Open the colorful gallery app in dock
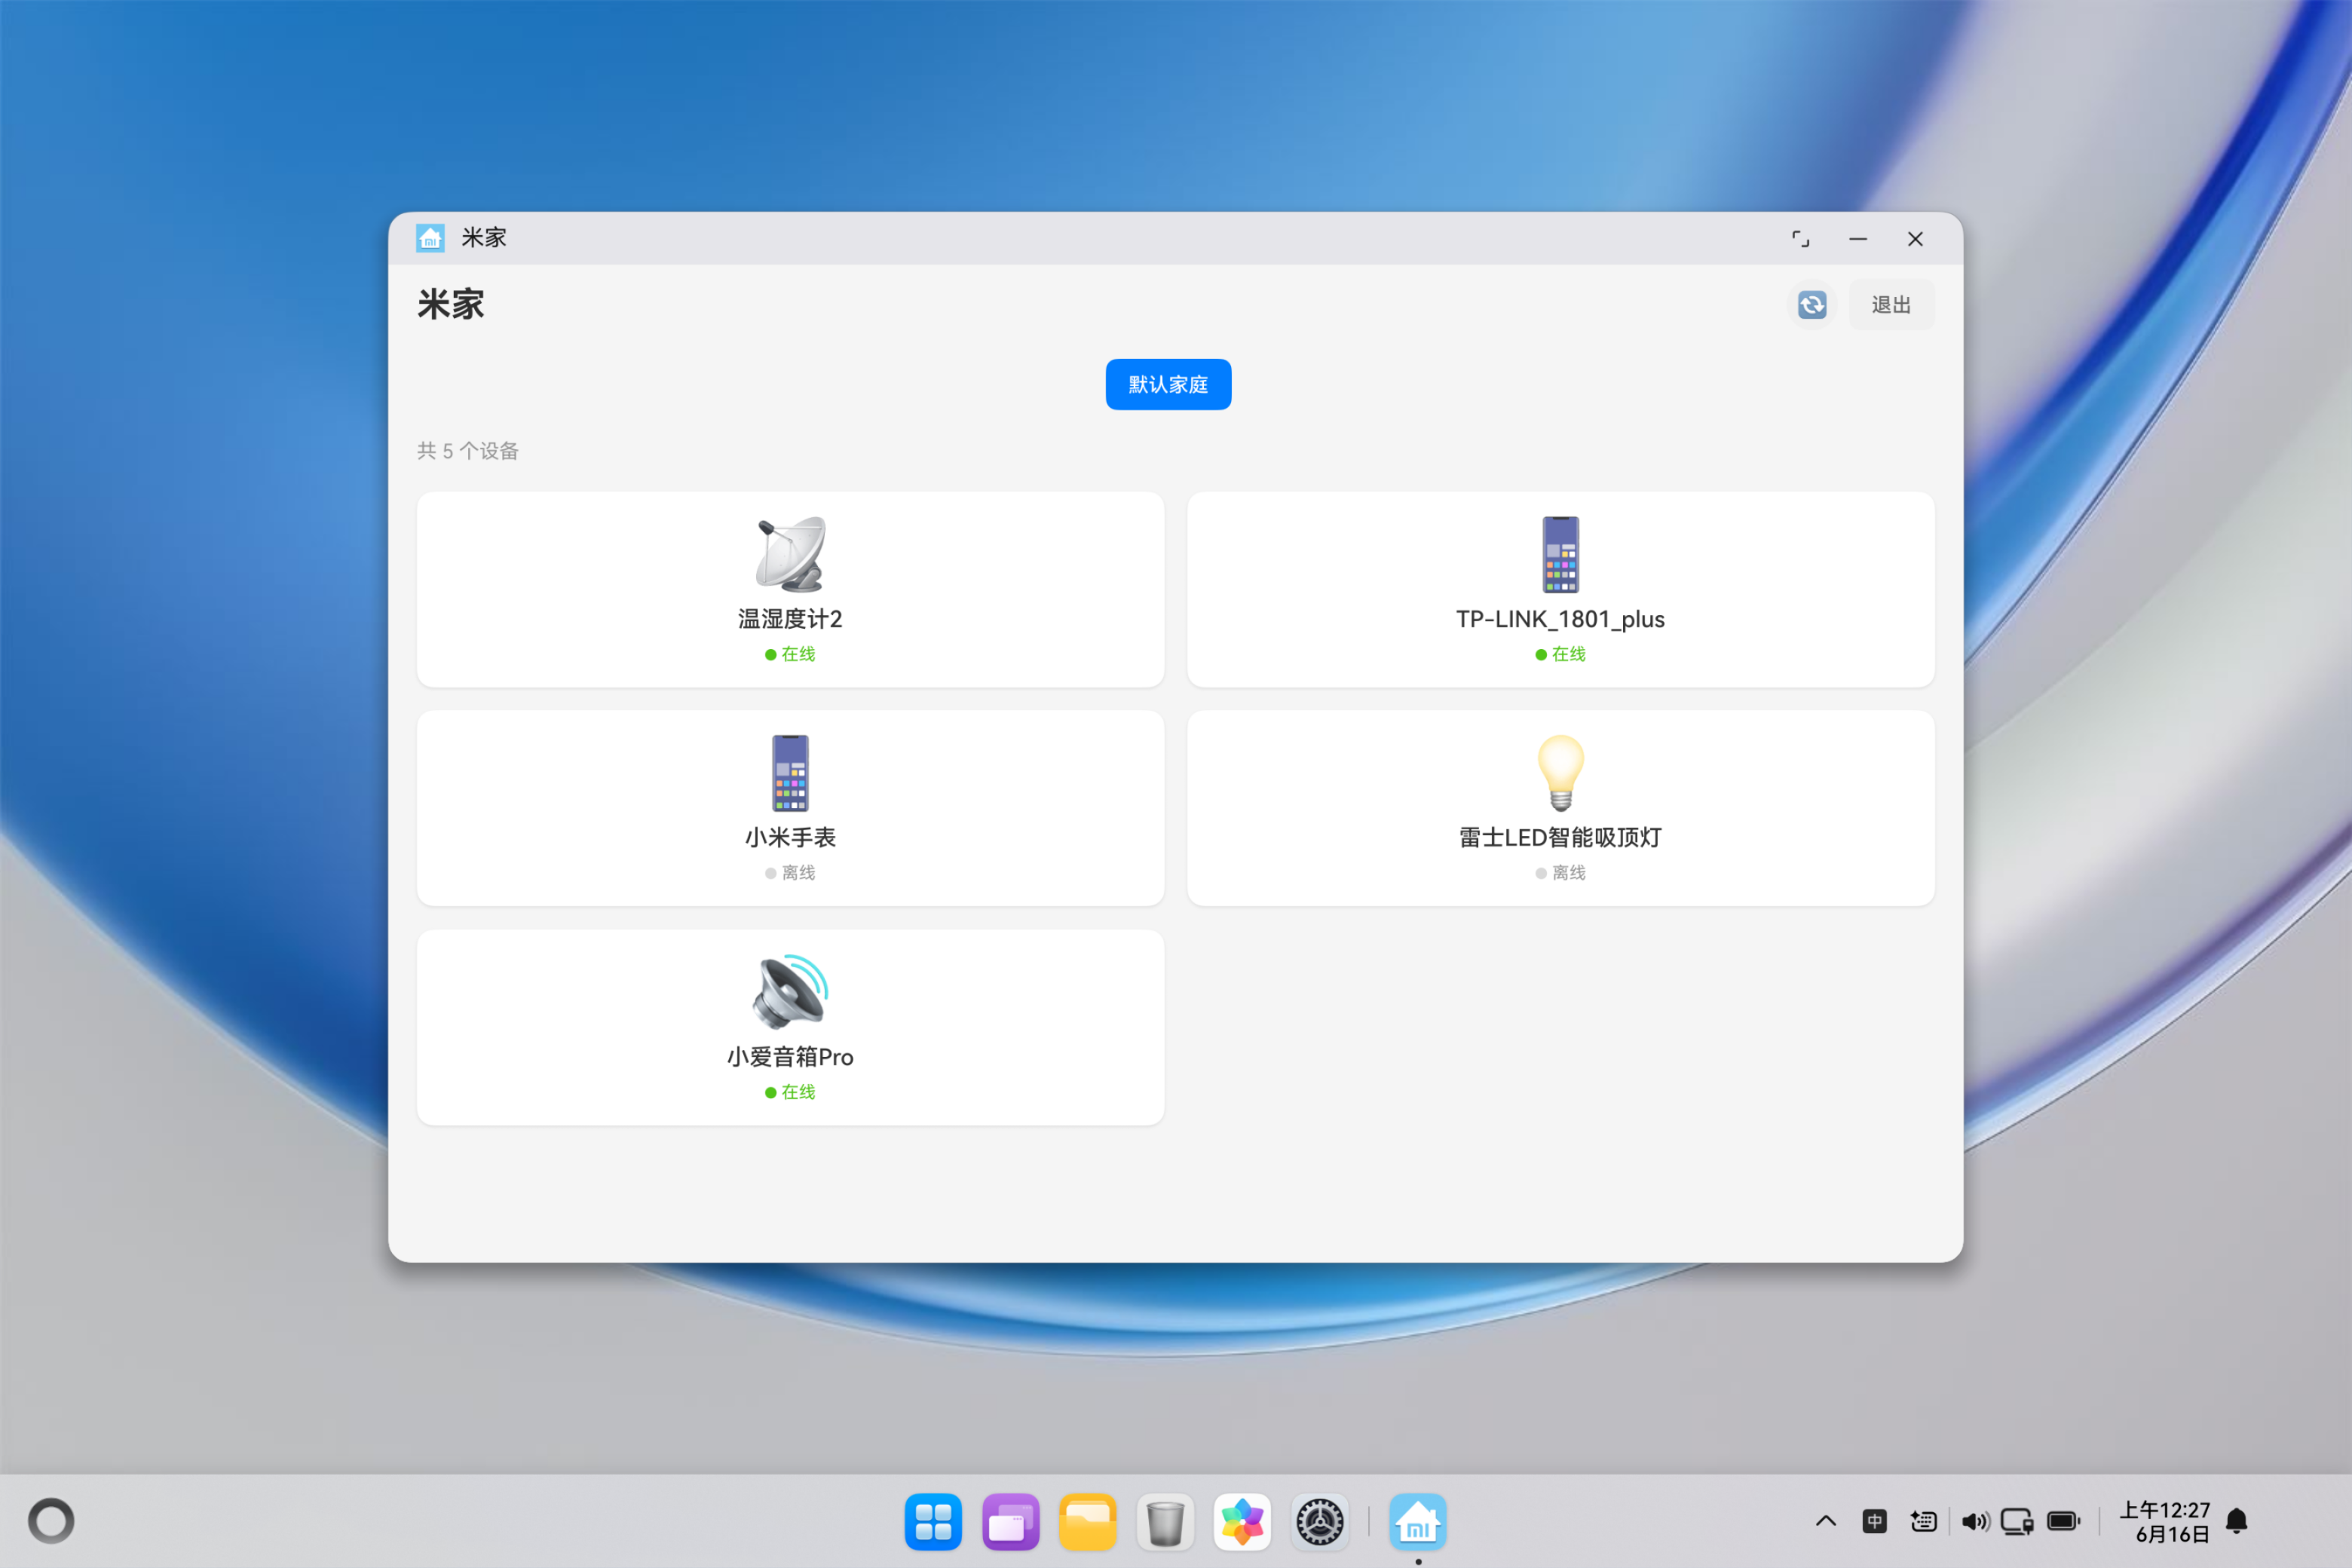The width and height of the screenshot is (2352, 1568). 1242,1522
